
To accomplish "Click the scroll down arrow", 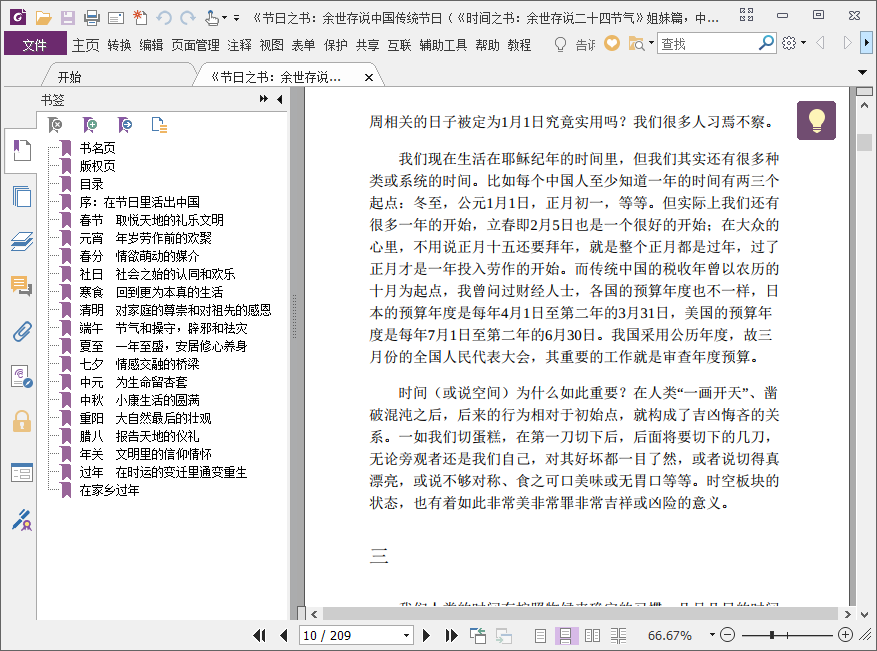I will coord(864,614).
